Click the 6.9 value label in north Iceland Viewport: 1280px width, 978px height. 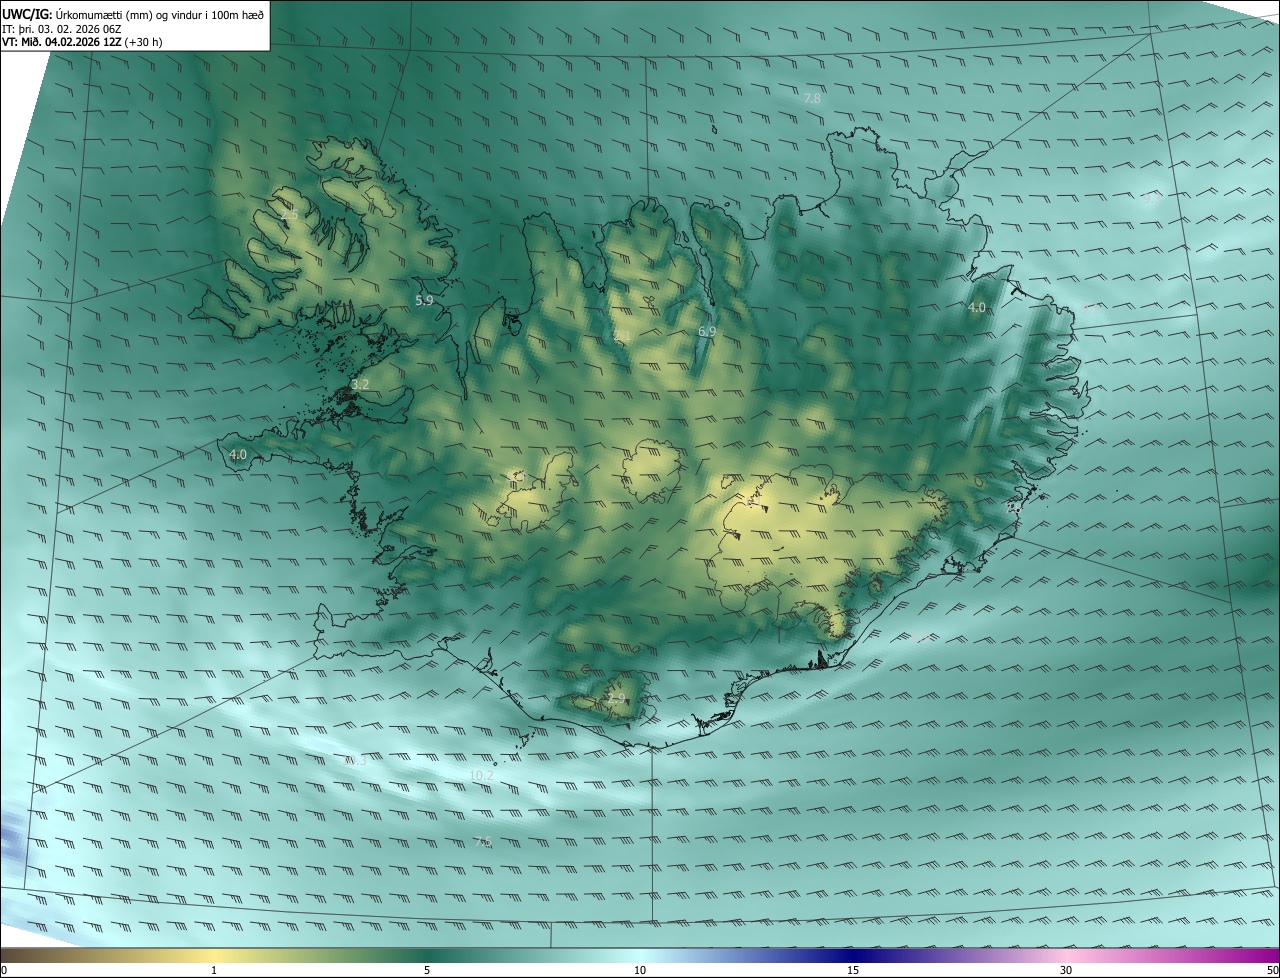click(x=707, y=331)
